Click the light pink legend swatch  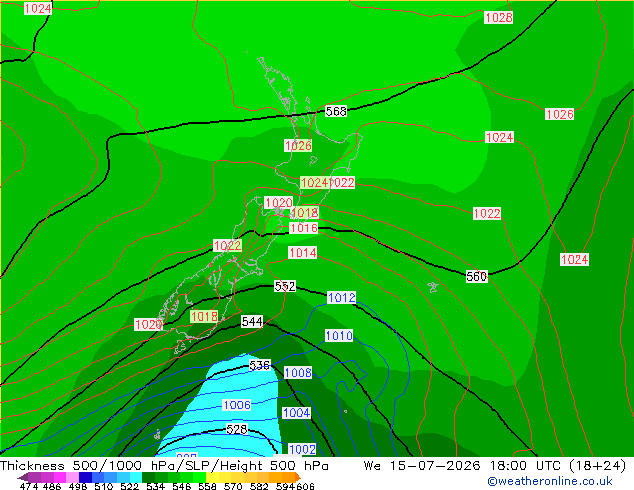[x=72, y=477]
